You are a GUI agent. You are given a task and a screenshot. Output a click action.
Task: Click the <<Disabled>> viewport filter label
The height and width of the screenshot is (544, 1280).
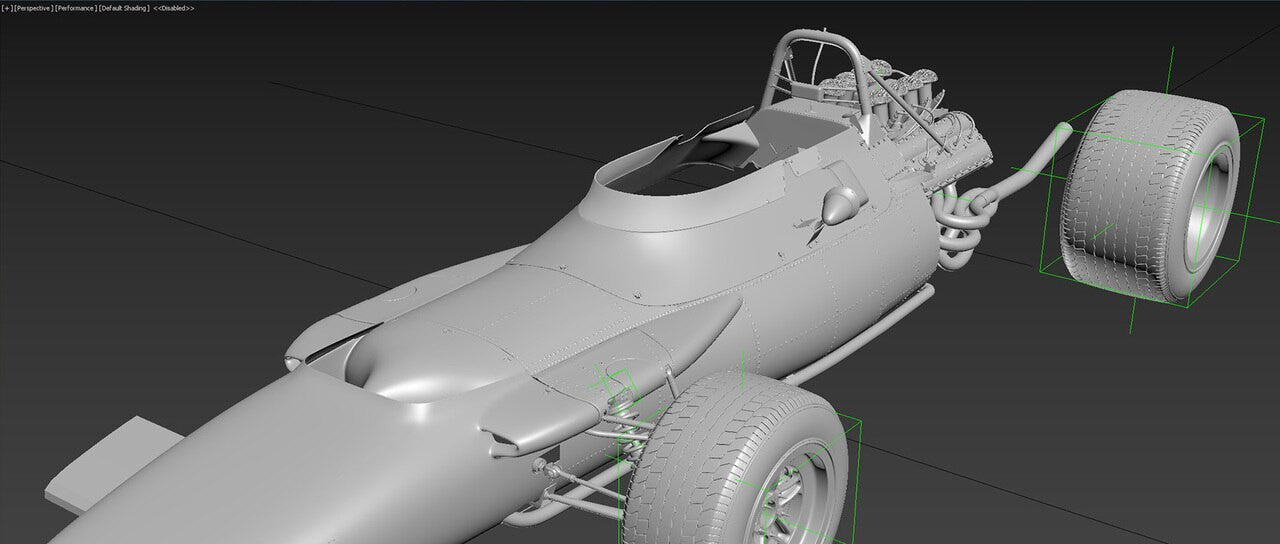pos(174,8)
